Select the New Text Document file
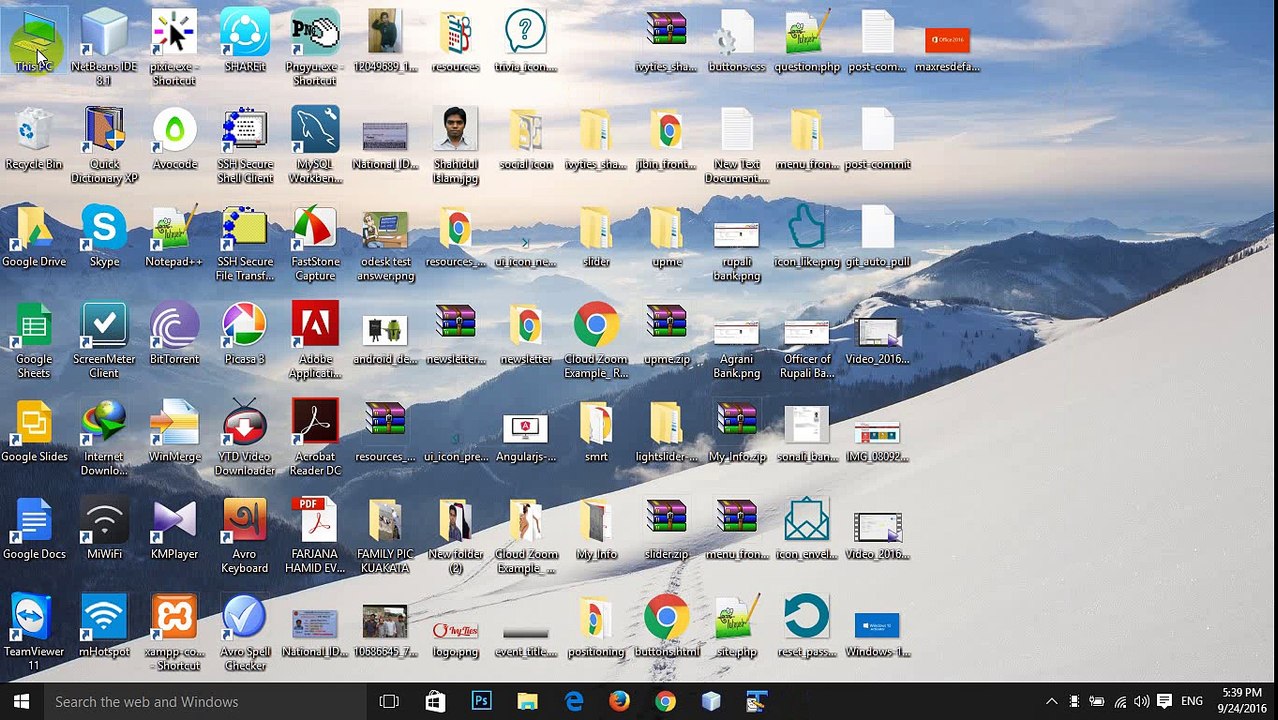 (x=737, y=145)
